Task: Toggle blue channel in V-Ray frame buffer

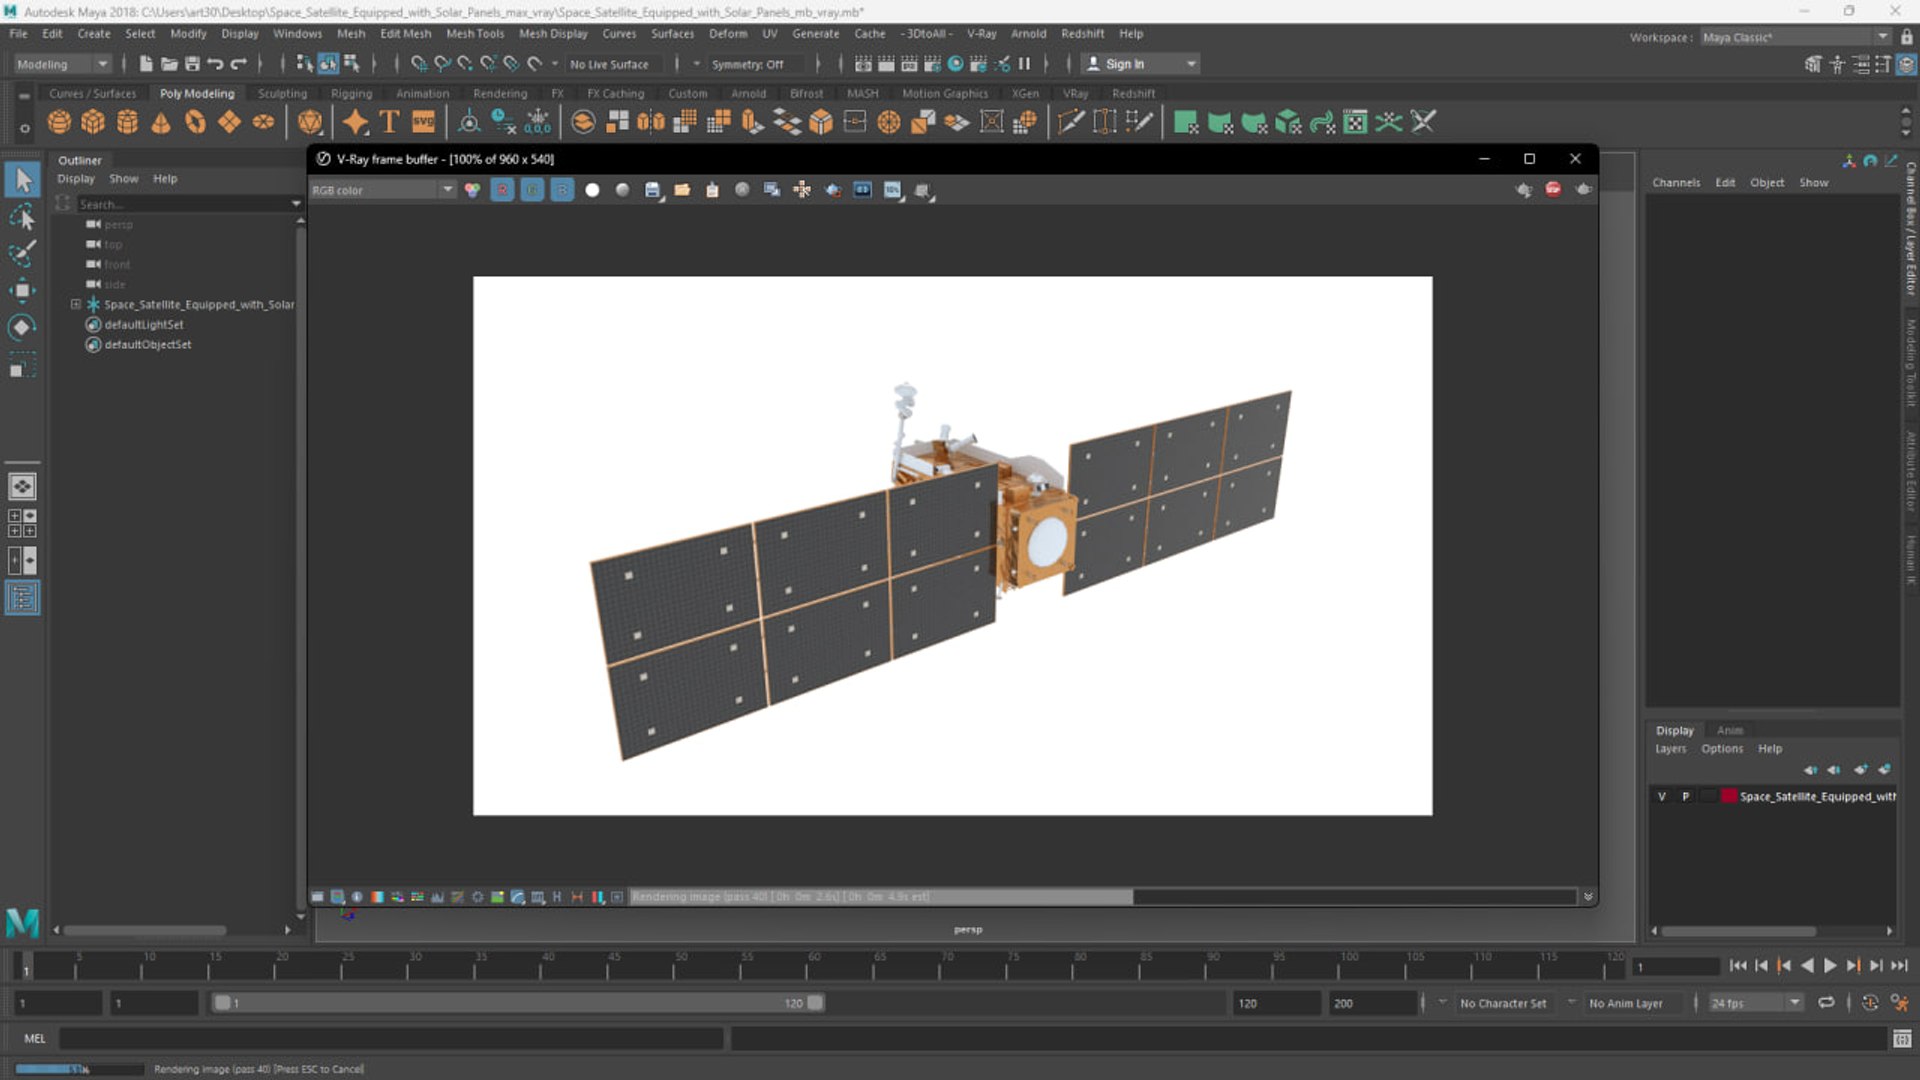Action: click(x=562, y=190)
